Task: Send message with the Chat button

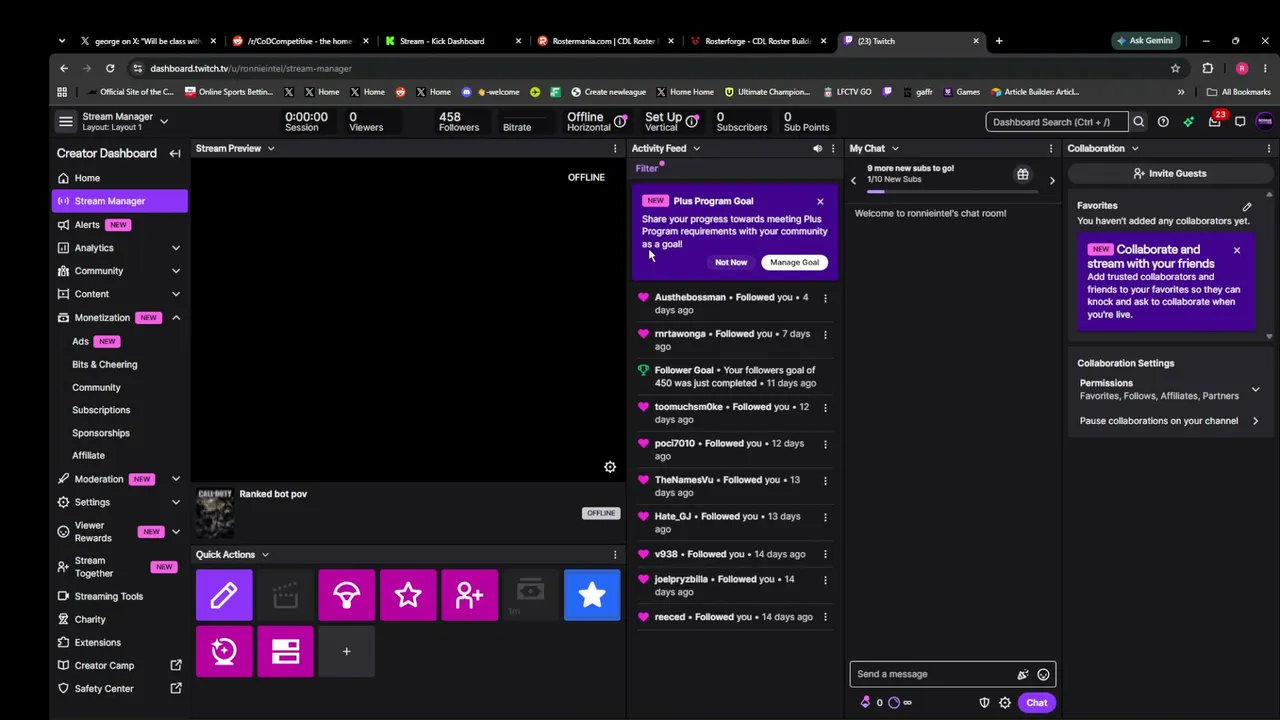Action: (1036, 703)
